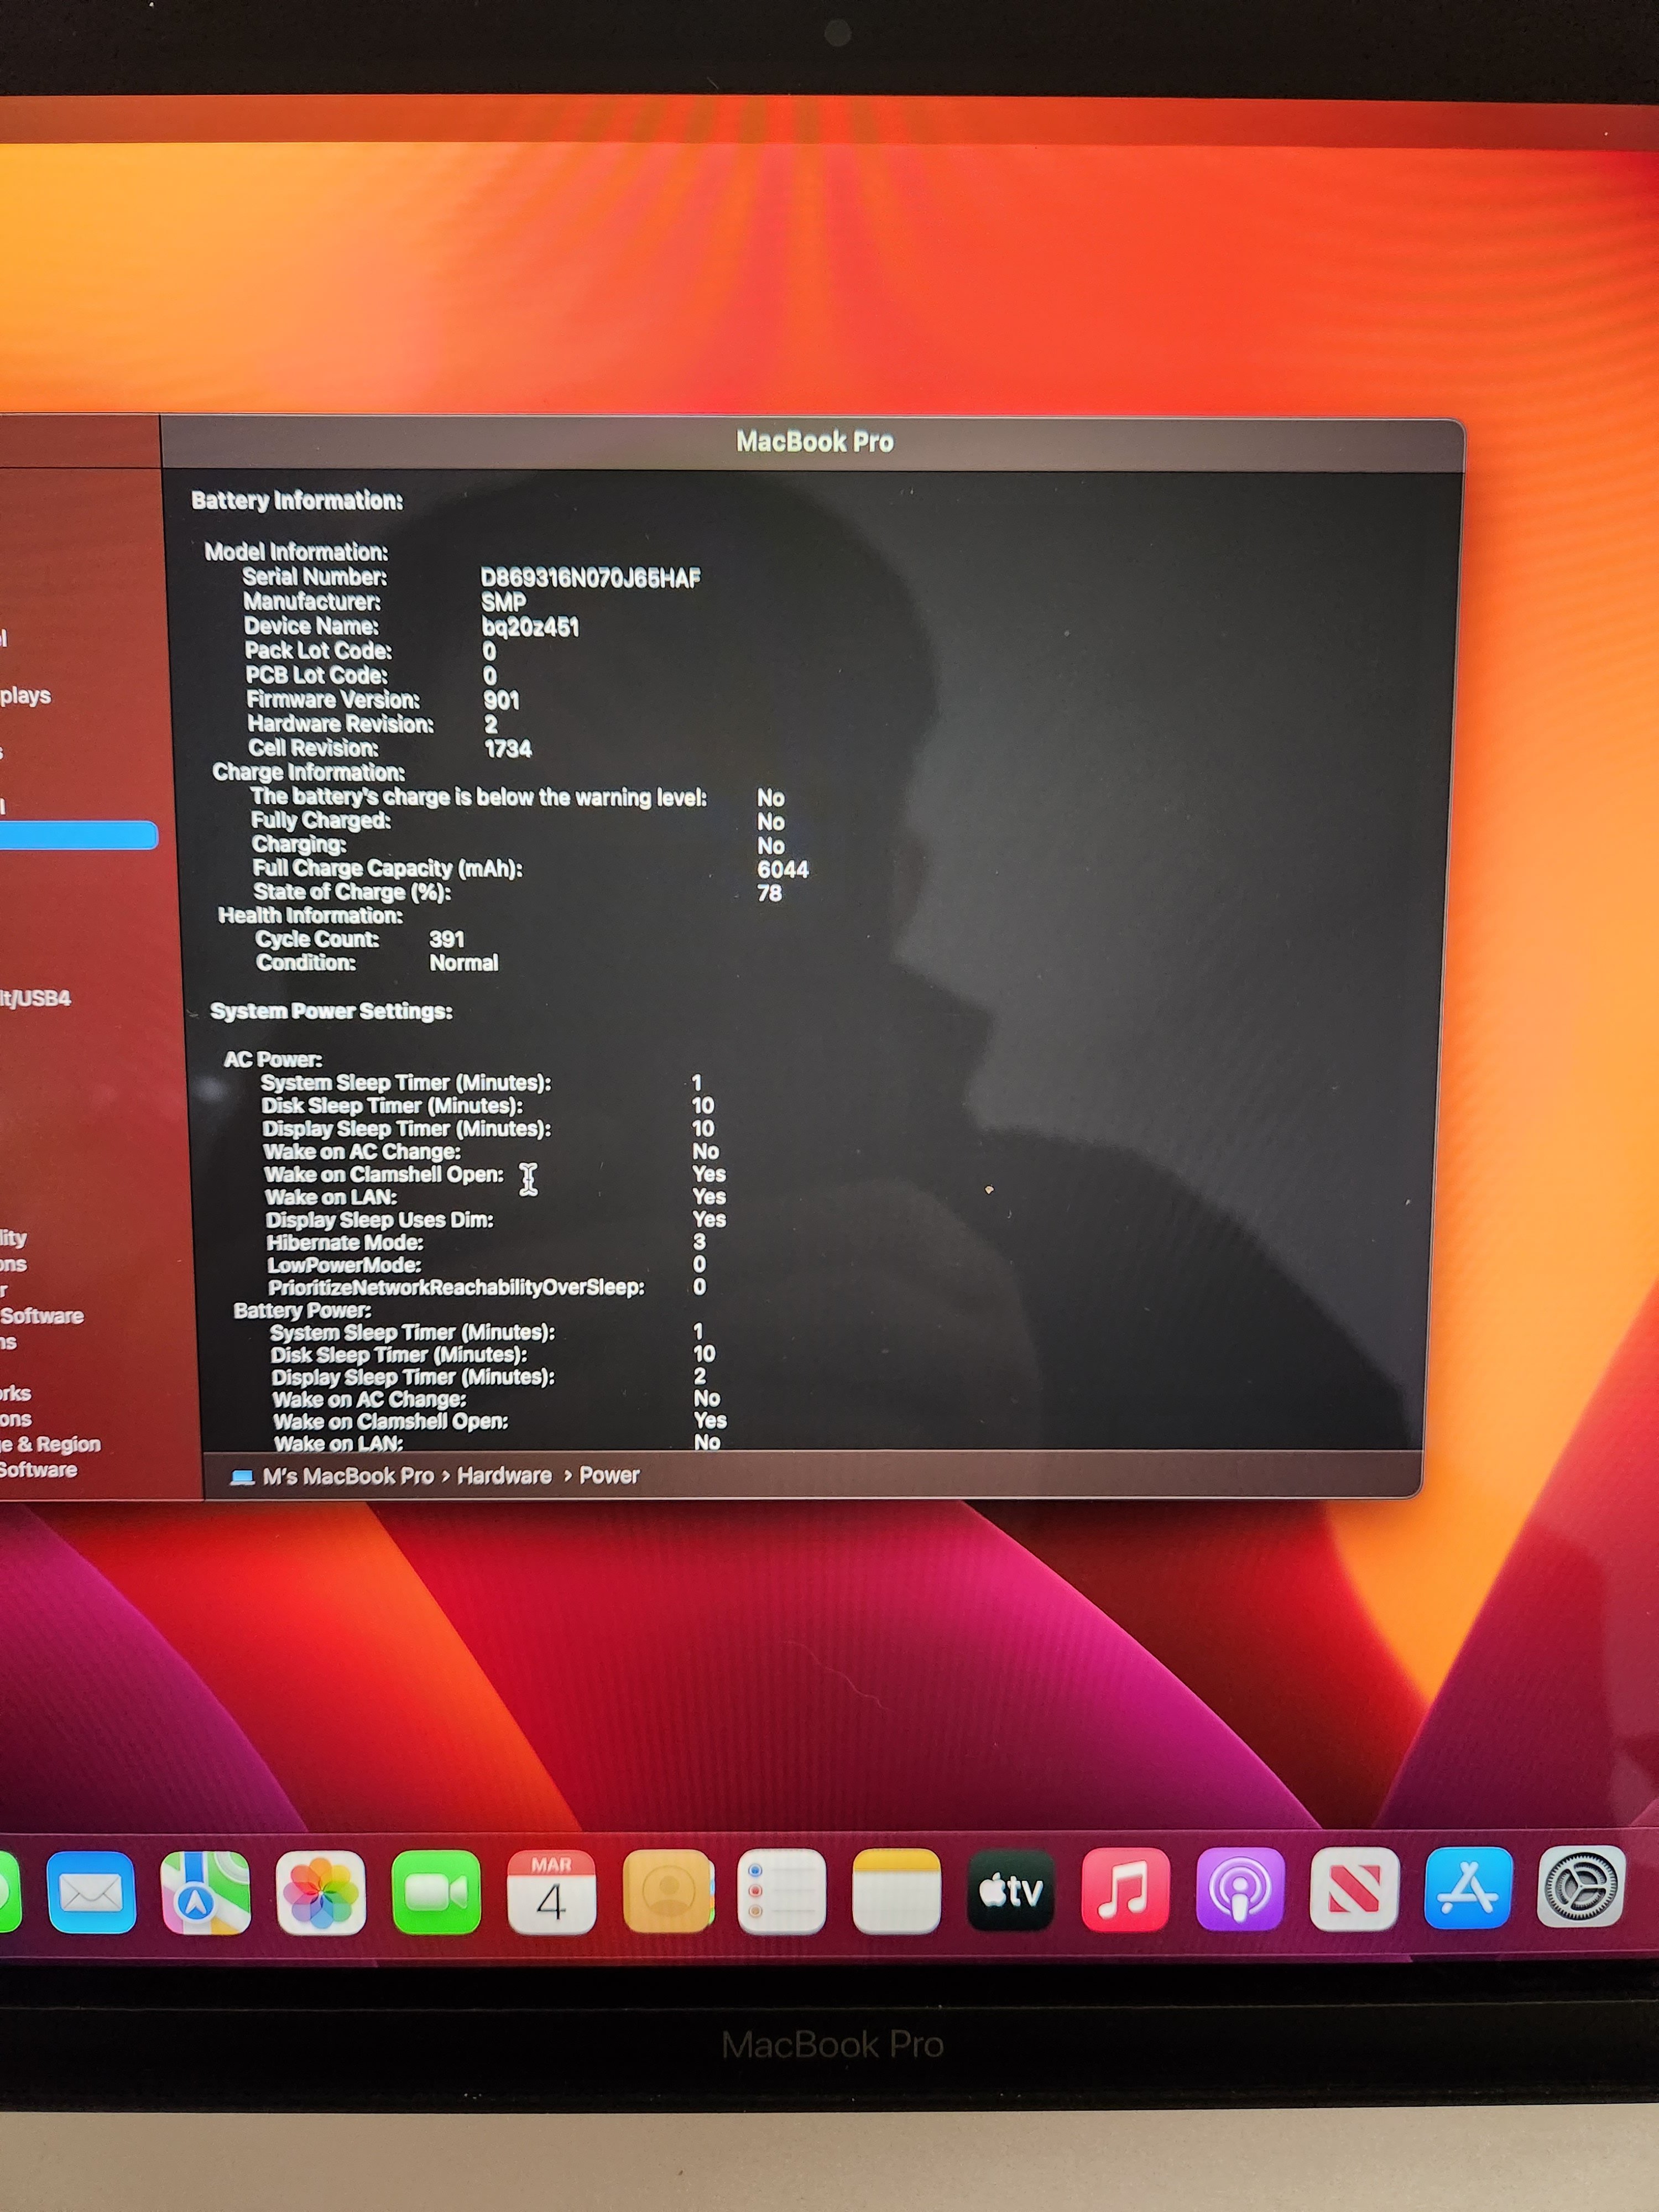This screenshot has height=2212, width=1659.
Task: Click the MacBook Pro window title
Action: tap(815, 441)
